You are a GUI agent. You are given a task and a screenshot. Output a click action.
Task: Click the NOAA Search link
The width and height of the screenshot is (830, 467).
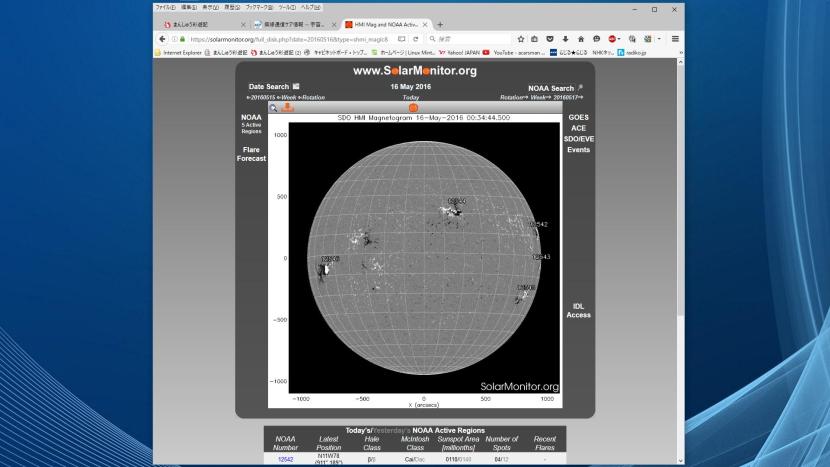click(551, 88)
